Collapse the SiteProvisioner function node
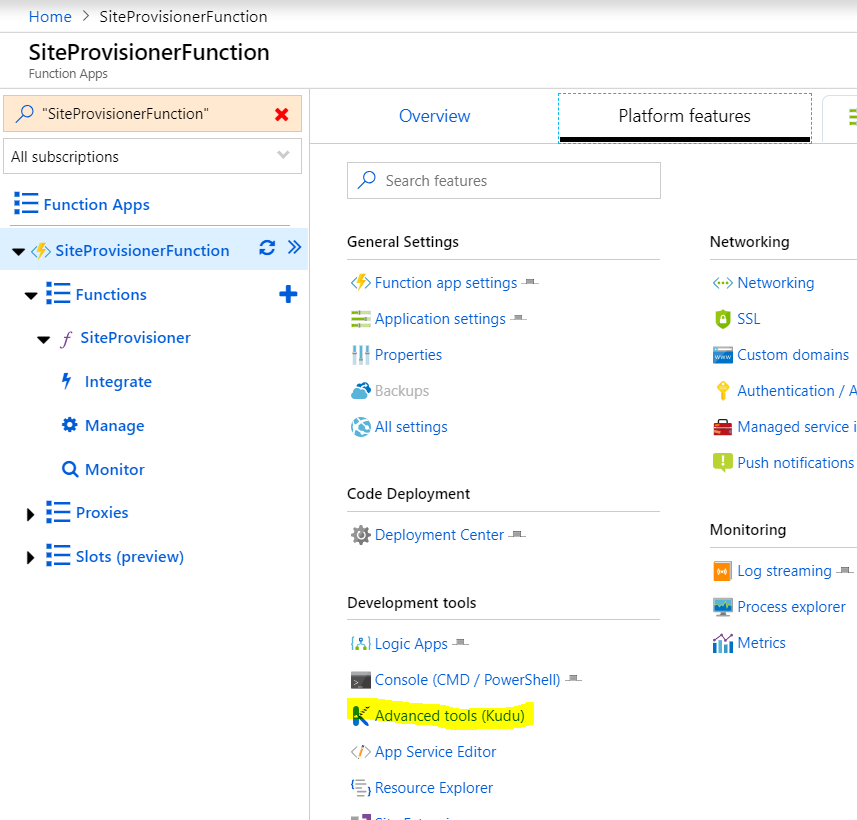Screen dimensions: 857x820 point(44,340)
